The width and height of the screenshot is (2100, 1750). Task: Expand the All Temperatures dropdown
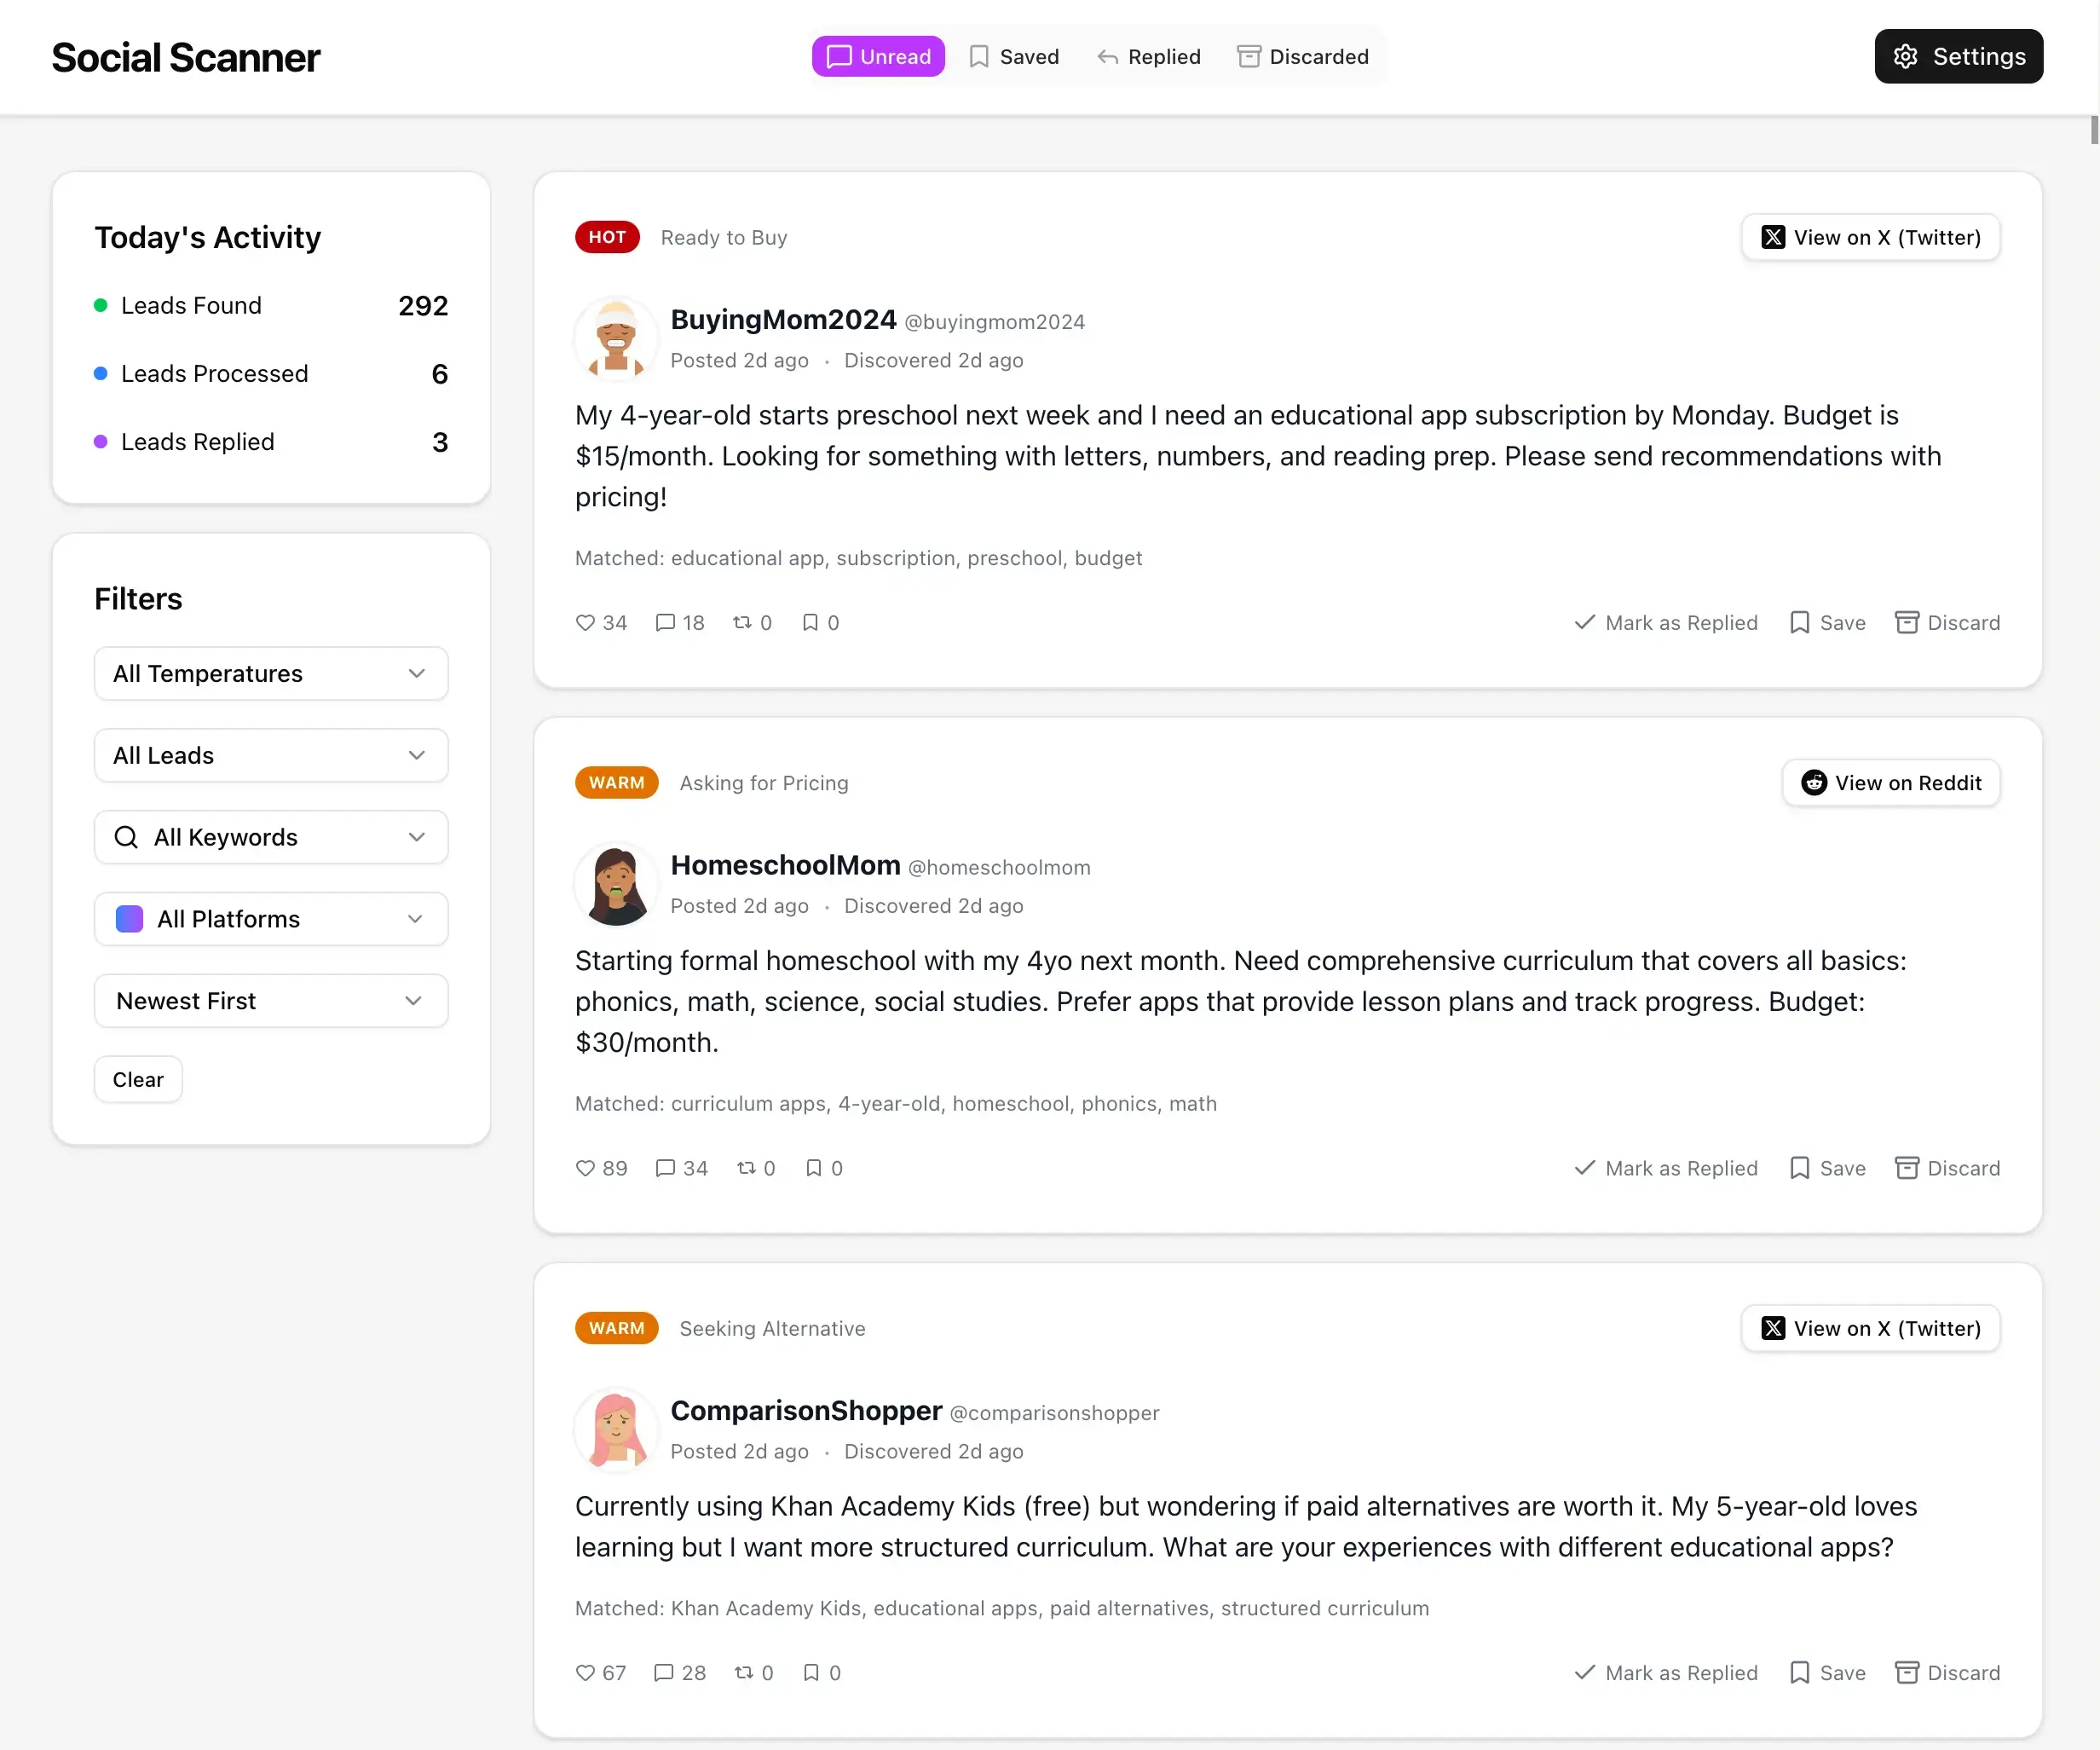tap(270, 673)
